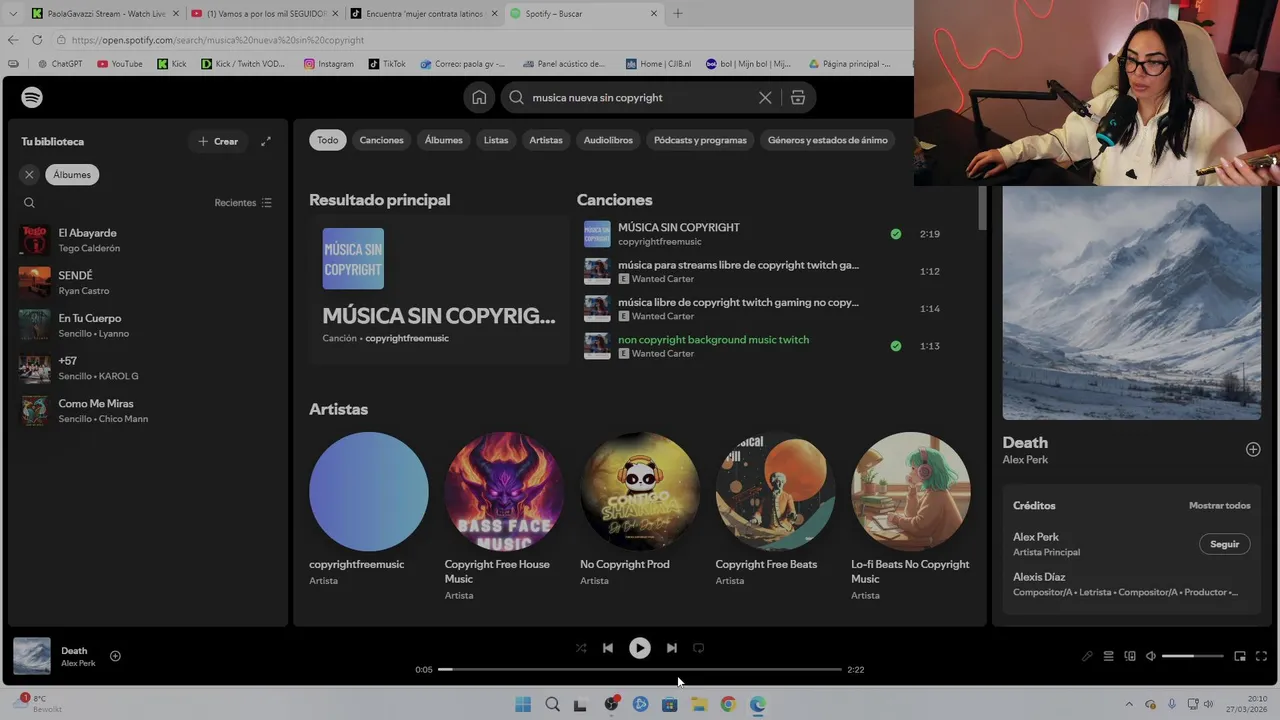Click Mostrar todos in Créditos
Image resolution: width=1280 pixels, height=720 pixels.
1219,505
